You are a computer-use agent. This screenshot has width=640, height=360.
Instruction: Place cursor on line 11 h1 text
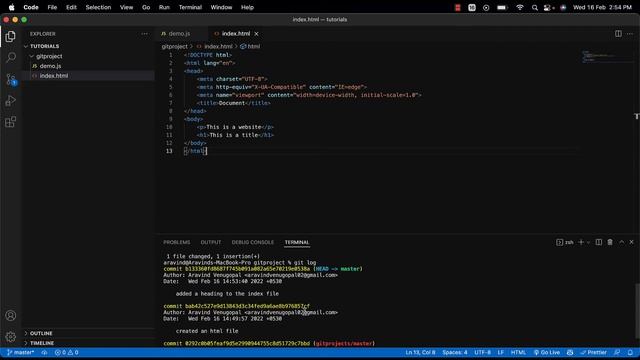pos(233,135)
